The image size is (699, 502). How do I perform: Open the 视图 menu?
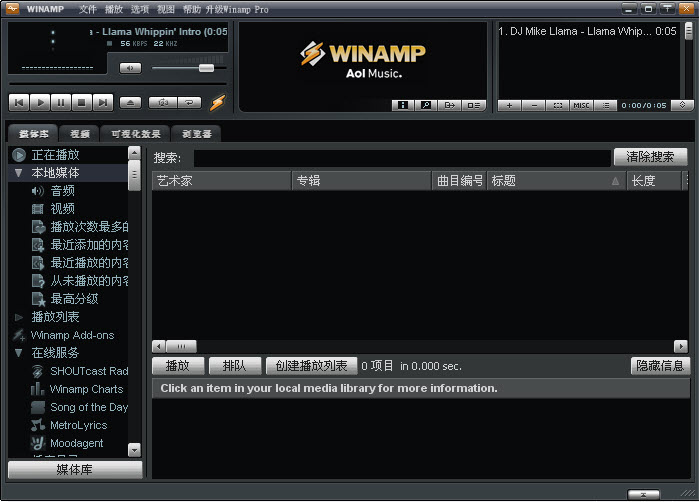pos(165,9)
